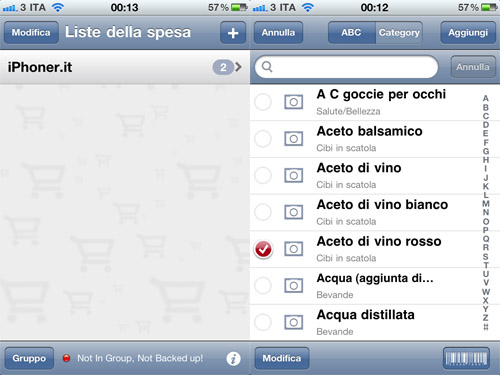Tap the red status indicator dot
This screenshot has height=375, width=500.
(66, 358)
